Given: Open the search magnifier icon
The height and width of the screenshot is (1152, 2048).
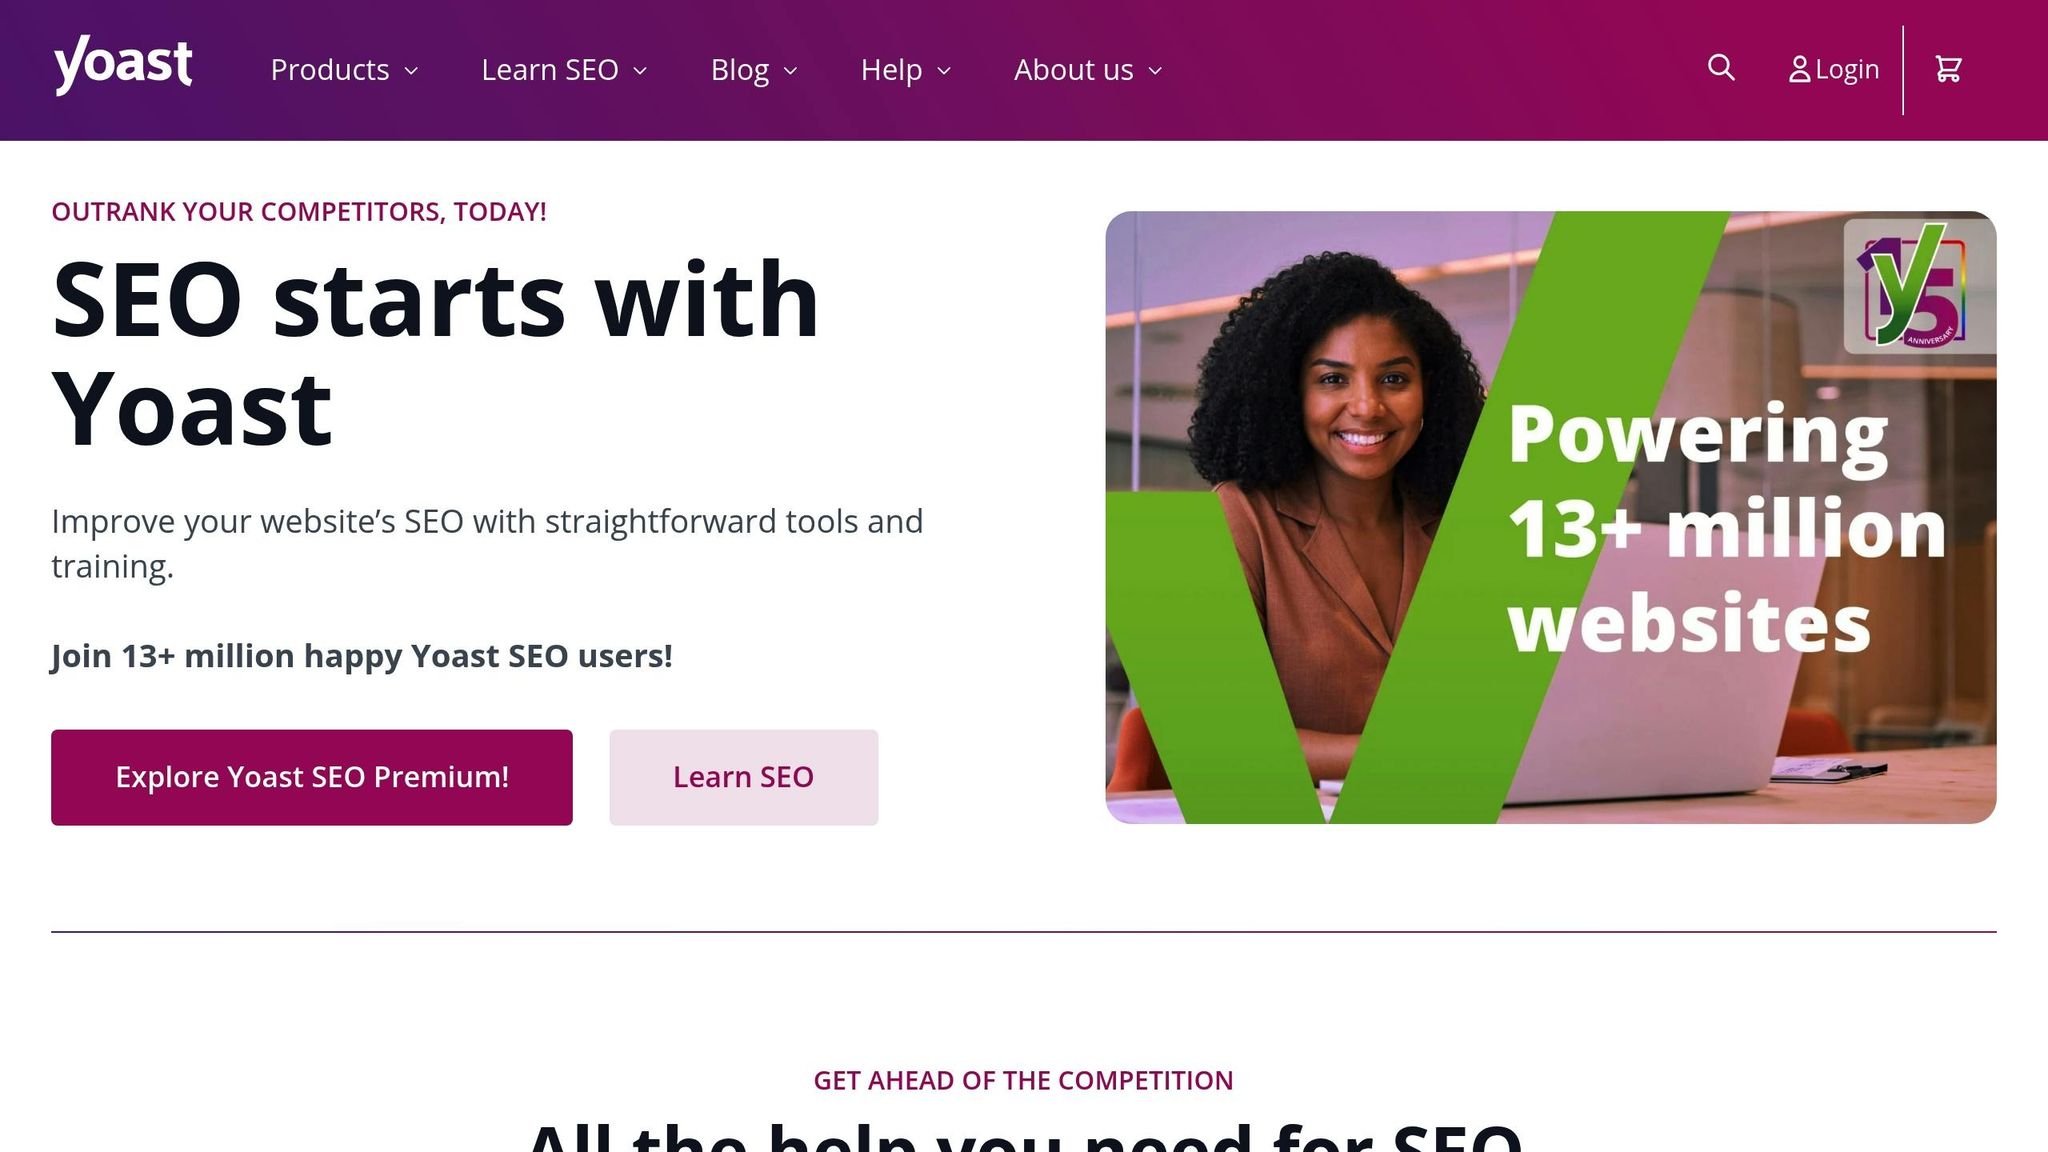Looking at the screenshot, I should (1721, 68).
